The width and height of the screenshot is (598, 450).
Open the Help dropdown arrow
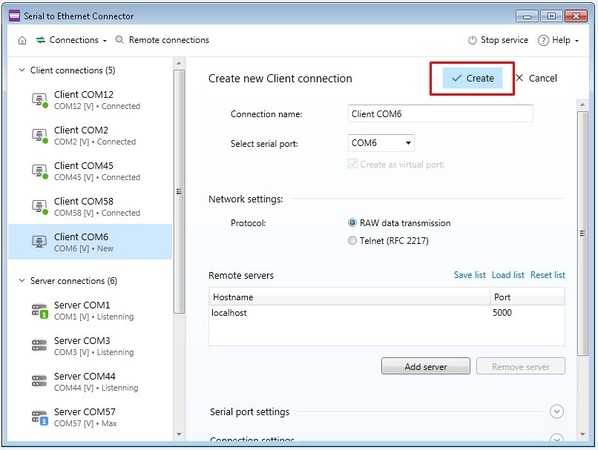point(577,41)
